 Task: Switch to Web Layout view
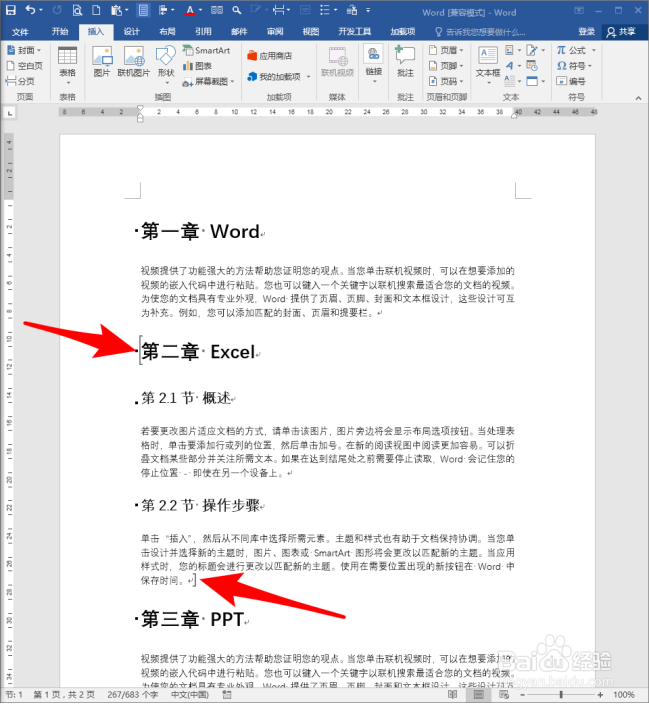point(504,695)
